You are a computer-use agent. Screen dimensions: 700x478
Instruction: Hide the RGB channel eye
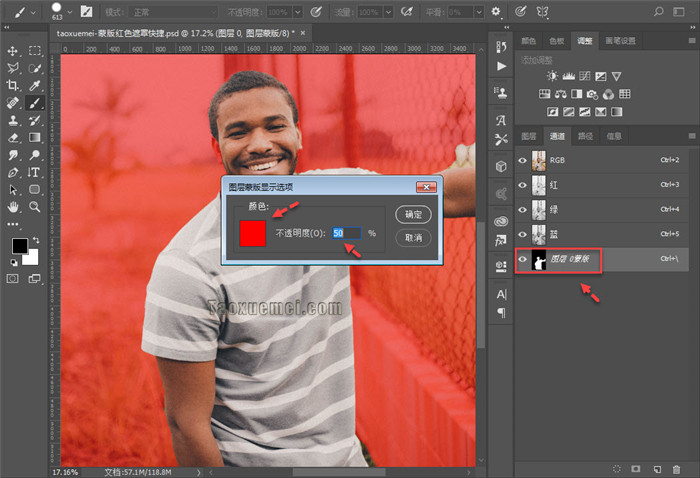[x=522, y=160]
